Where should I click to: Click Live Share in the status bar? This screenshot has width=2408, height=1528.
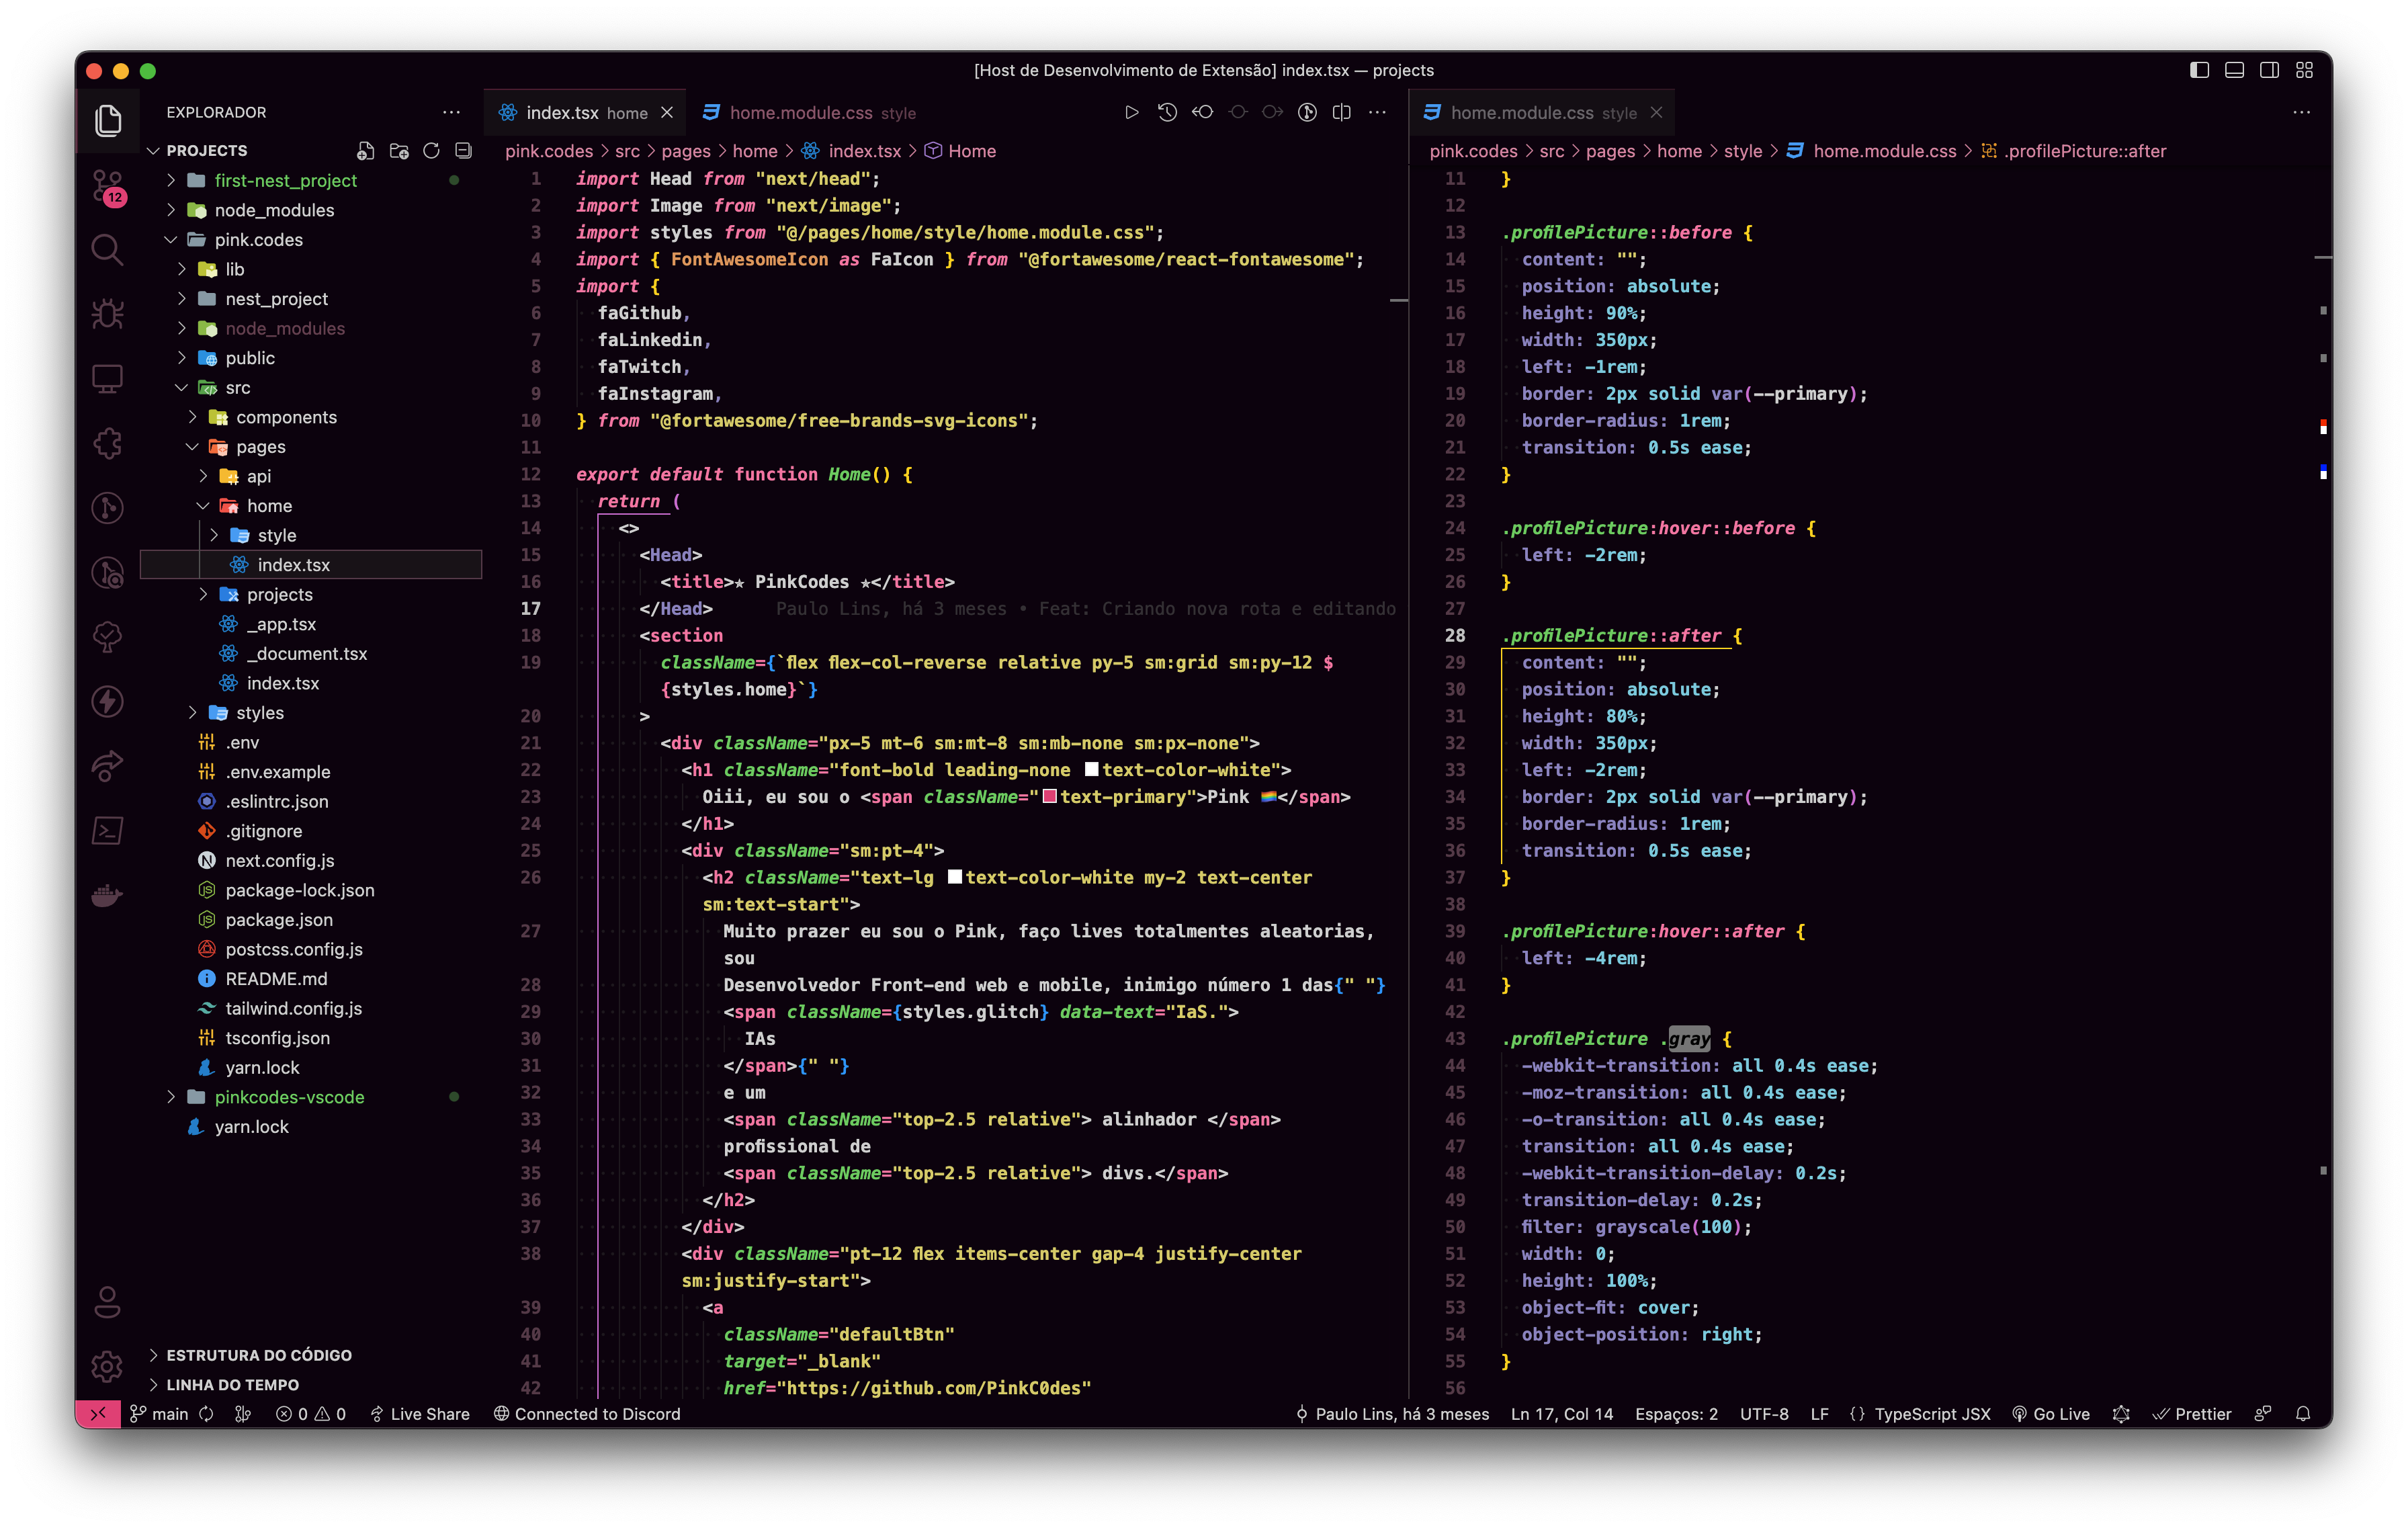tap(420, 1414)
